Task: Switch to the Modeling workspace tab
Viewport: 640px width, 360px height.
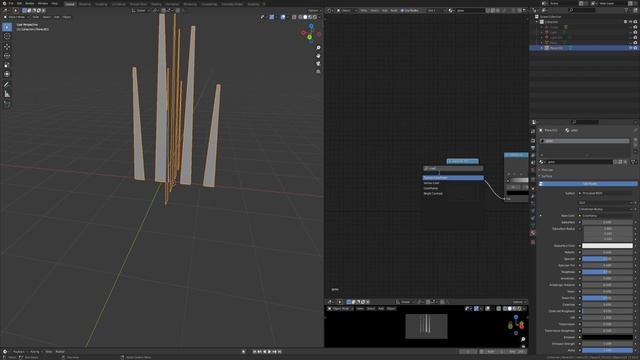Action: (x=84, y=4)
